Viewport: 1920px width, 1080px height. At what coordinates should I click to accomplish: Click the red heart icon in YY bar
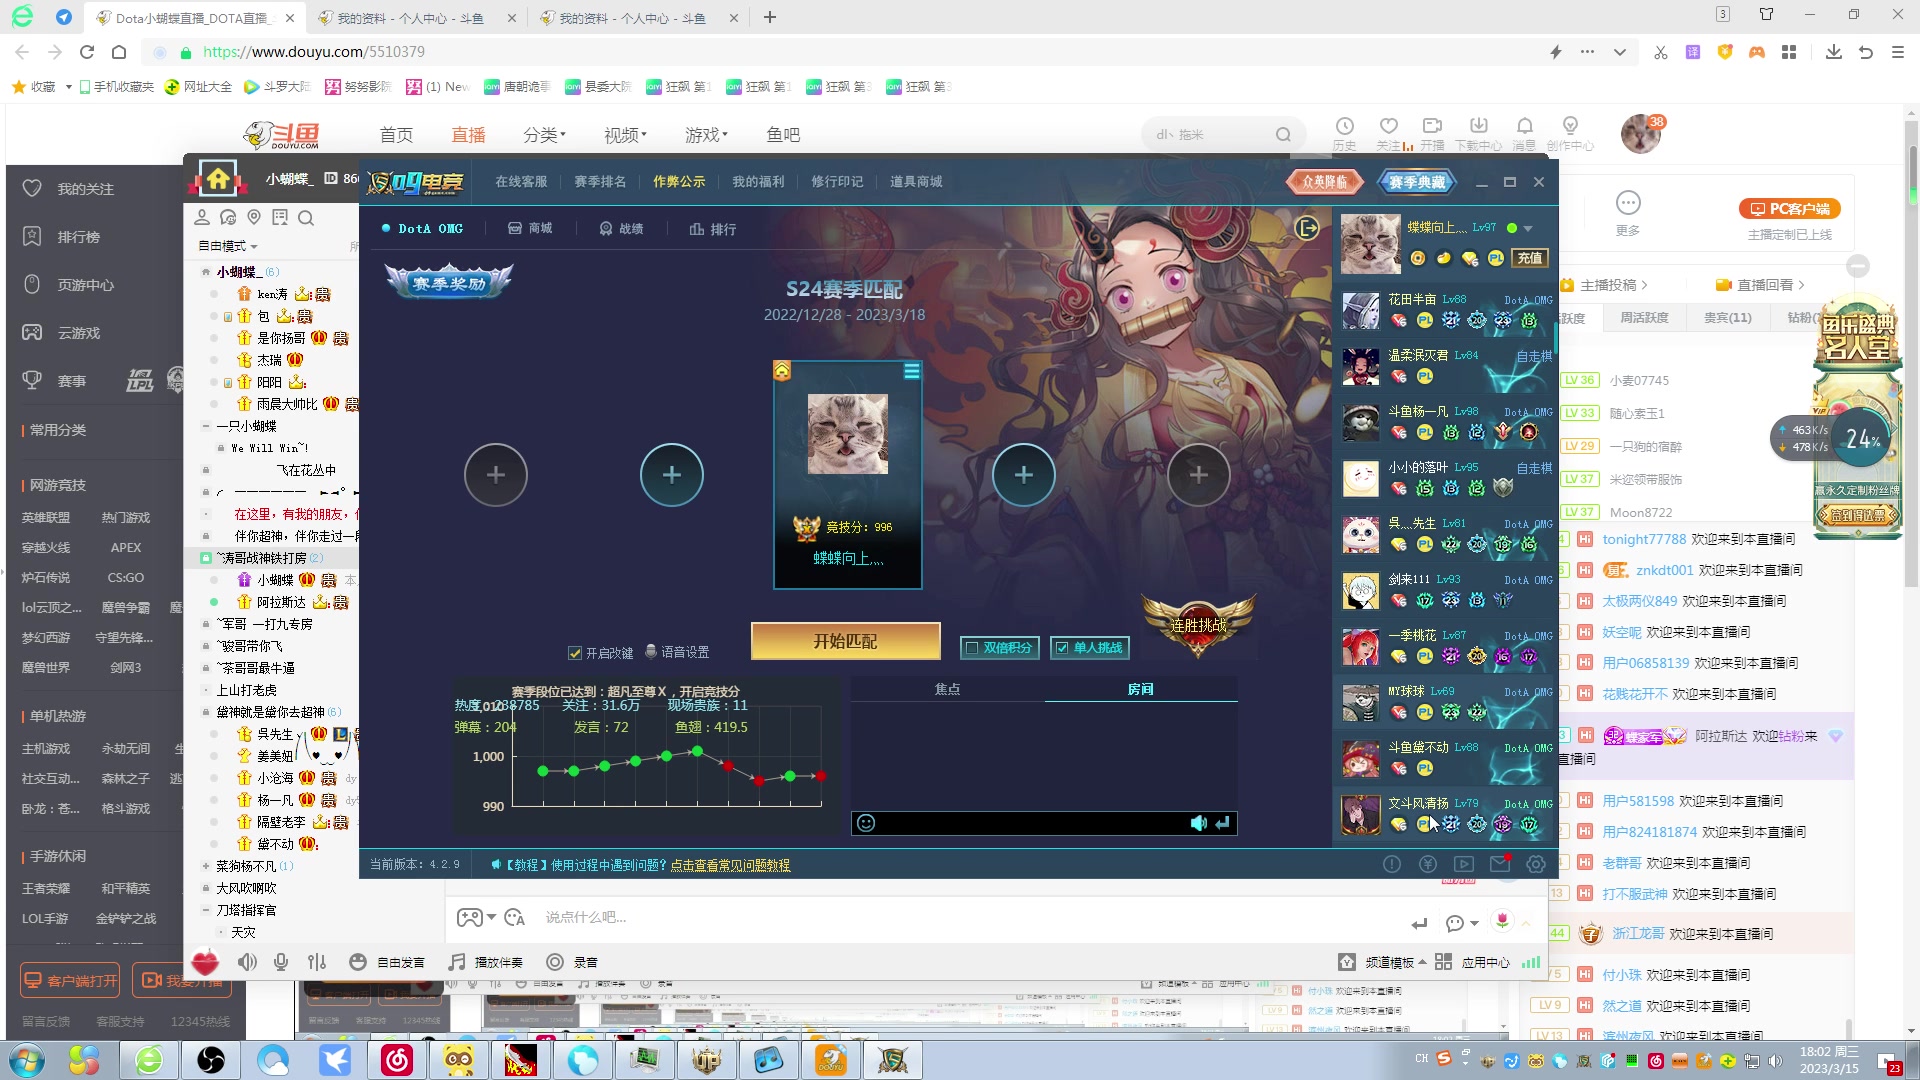[x=205, y=962]
